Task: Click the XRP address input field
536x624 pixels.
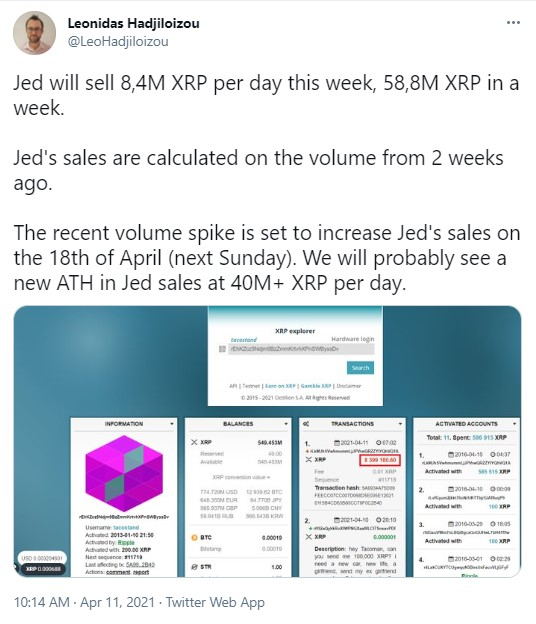Action: [x=301, y=349]
